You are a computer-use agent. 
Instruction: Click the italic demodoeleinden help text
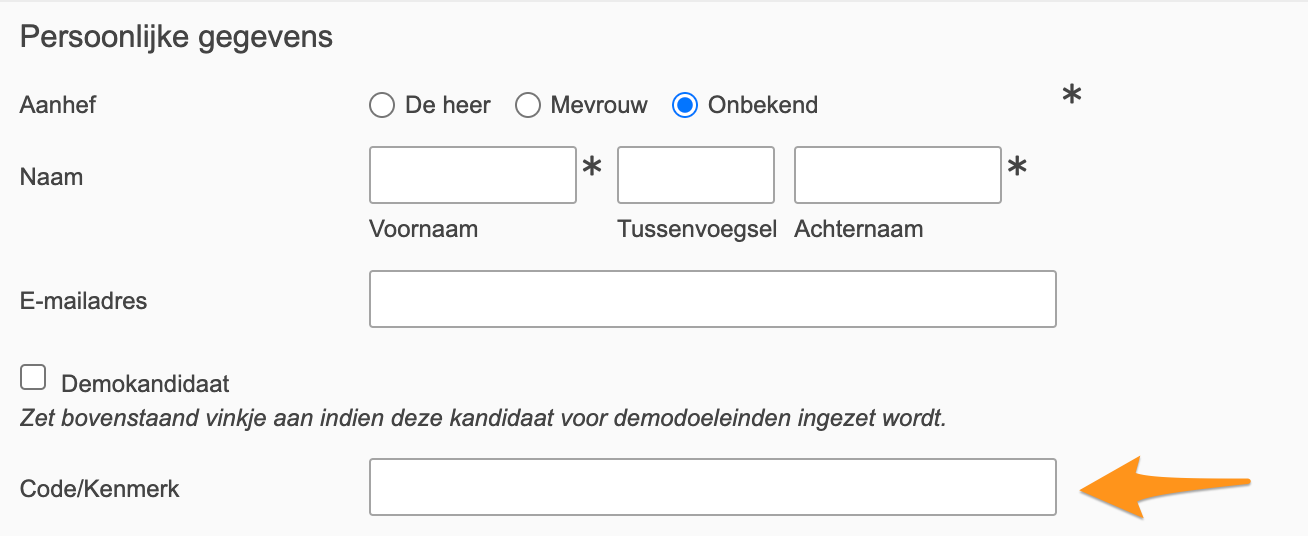[x=482, y=417]
